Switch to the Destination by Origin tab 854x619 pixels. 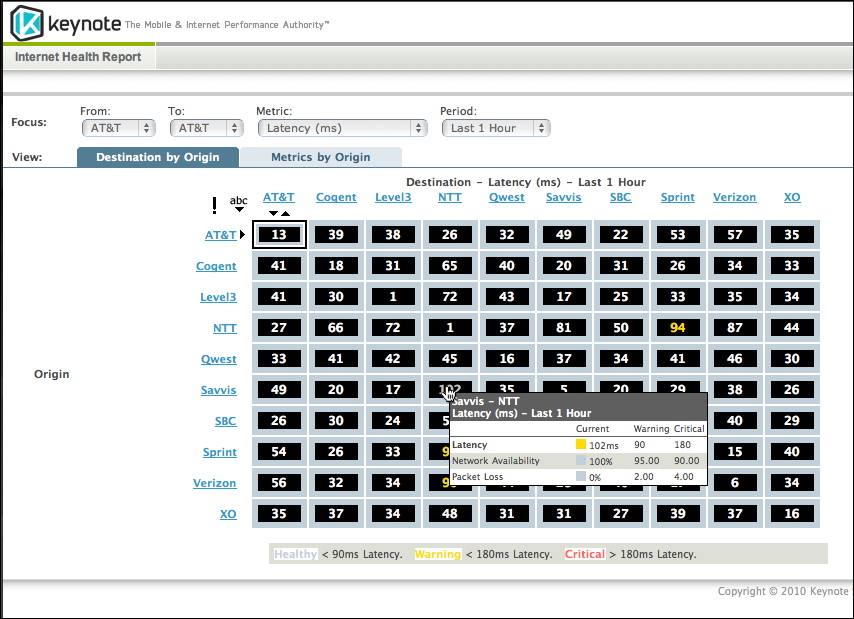click(158, 157)
